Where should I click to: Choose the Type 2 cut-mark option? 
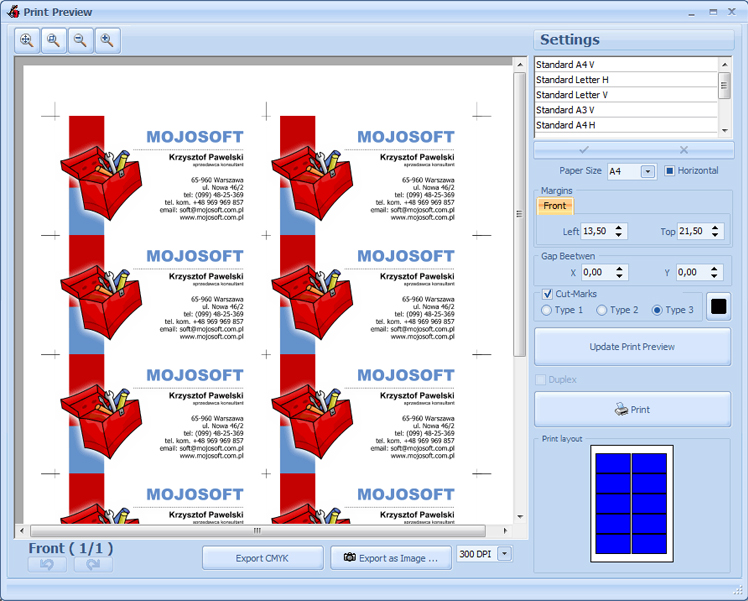602,310
